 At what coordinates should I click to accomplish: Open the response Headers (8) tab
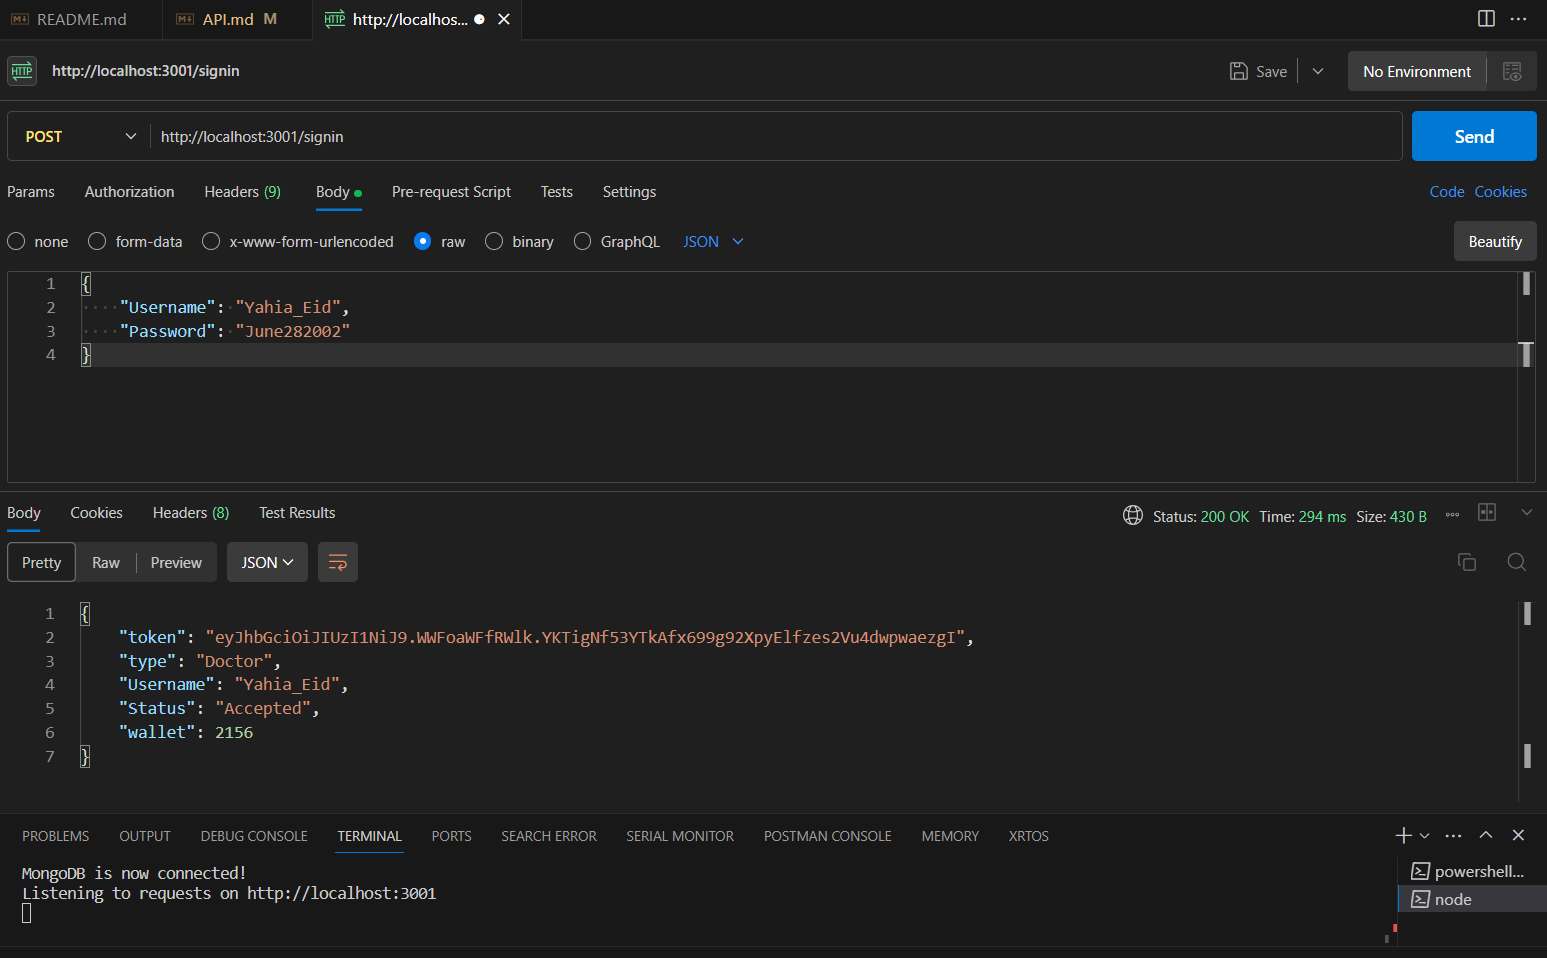coord(191,512)
